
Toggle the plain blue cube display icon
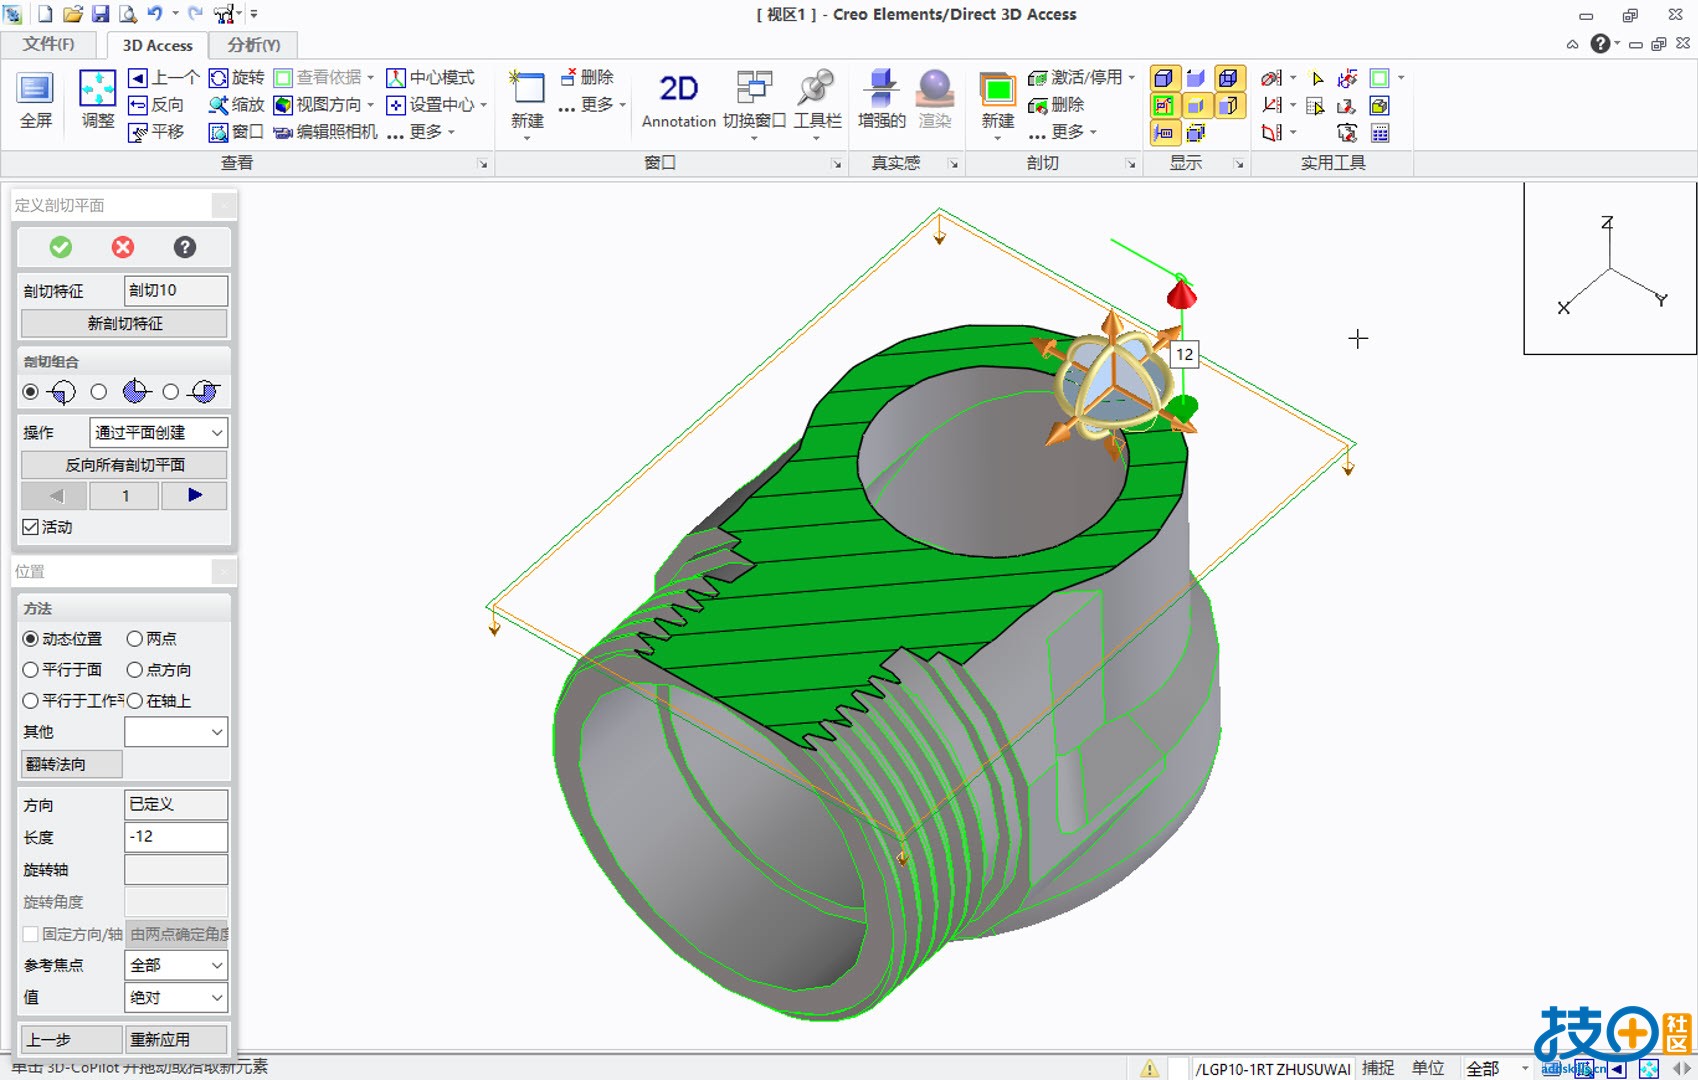[1195, 78]
